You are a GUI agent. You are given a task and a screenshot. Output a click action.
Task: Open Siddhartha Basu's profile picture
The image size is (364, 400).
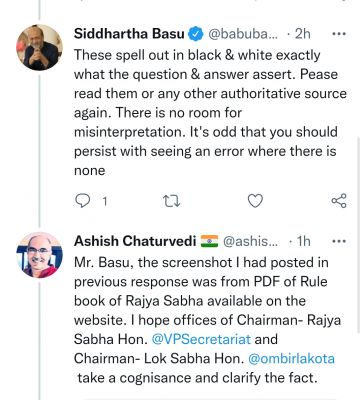coord(39,47)
